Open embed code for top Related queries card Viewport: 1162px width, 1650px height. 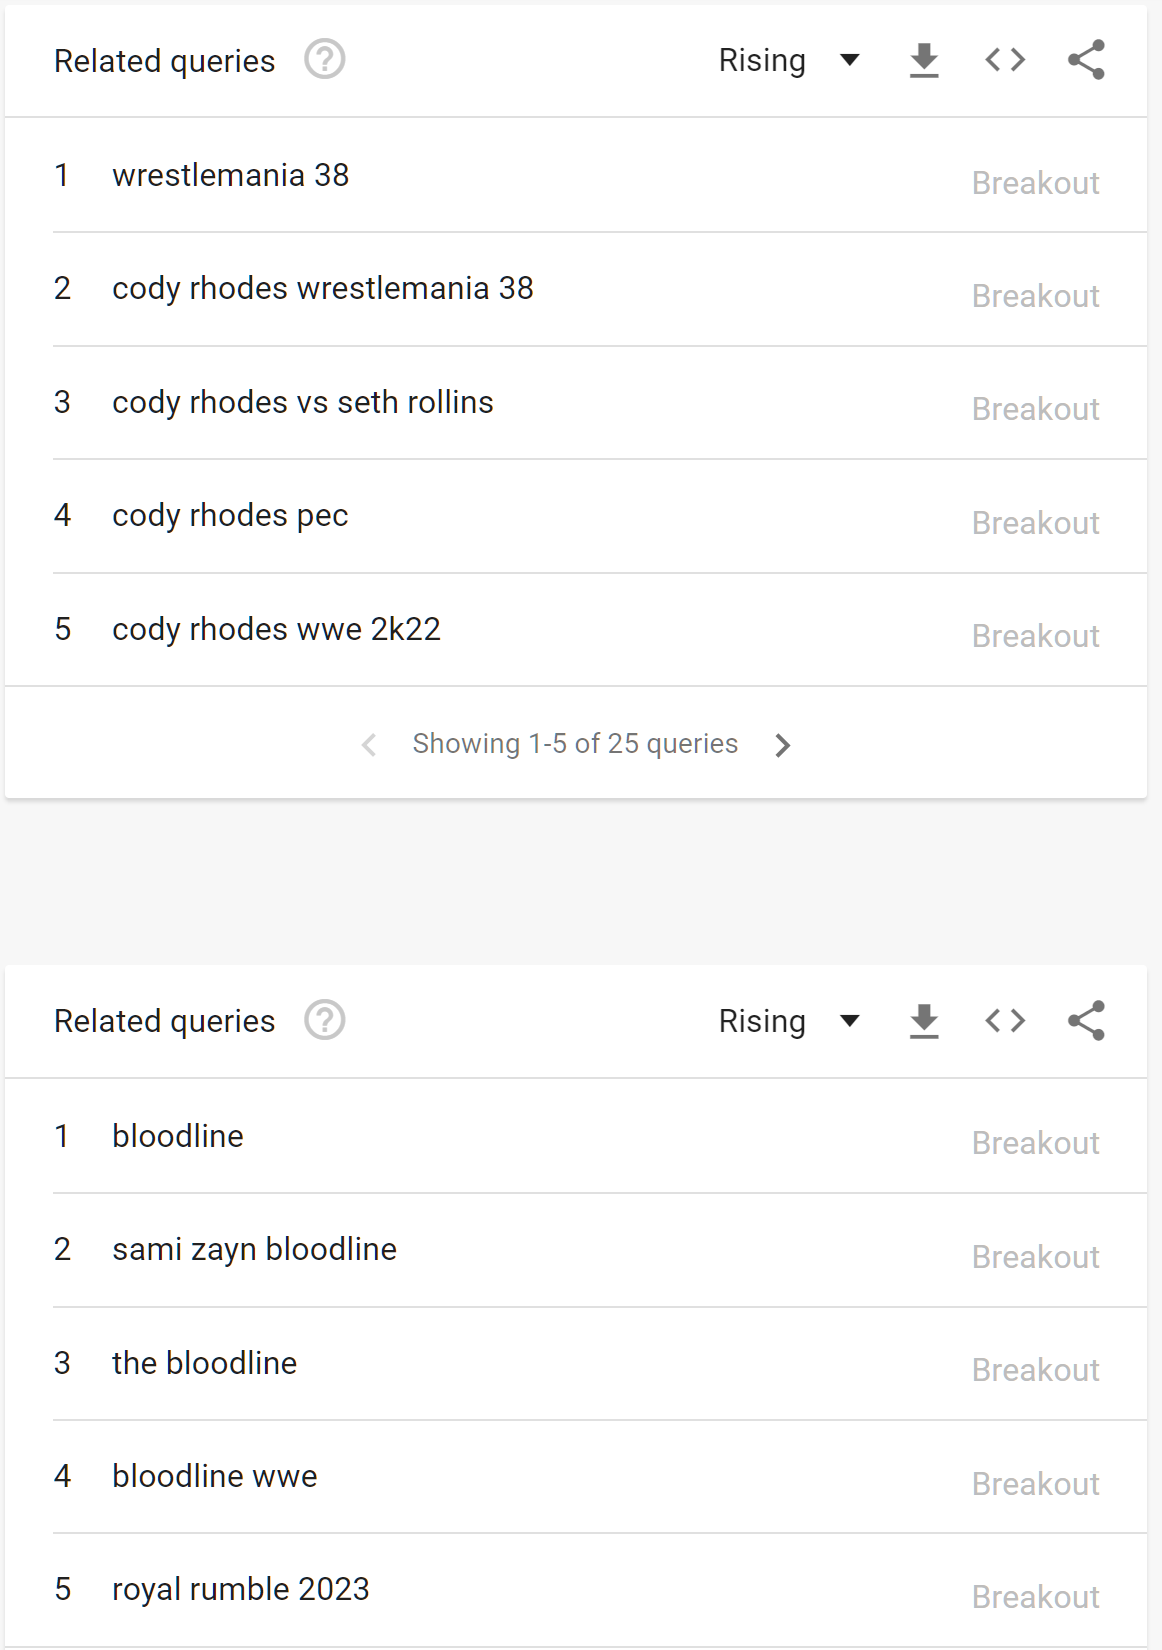tap(1005, 61)
